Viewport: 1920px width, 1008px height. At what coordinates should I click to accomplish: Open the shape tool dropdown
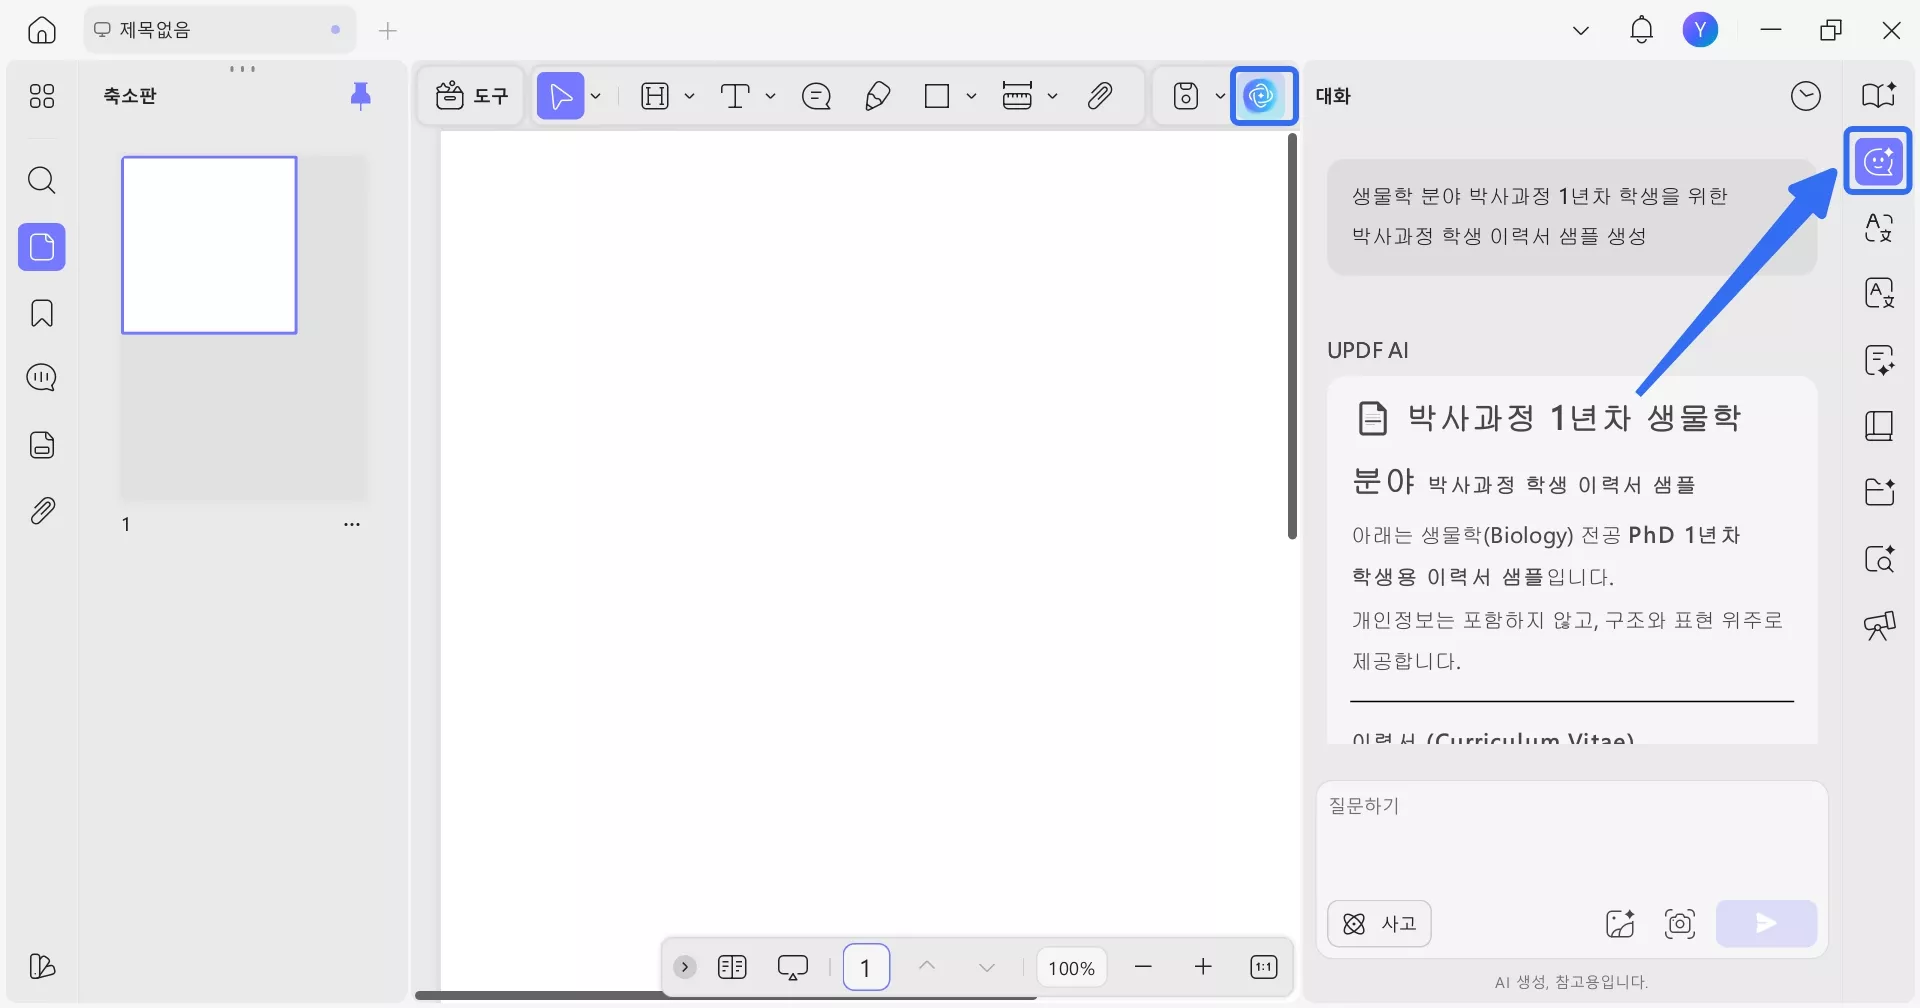[973, 96]
